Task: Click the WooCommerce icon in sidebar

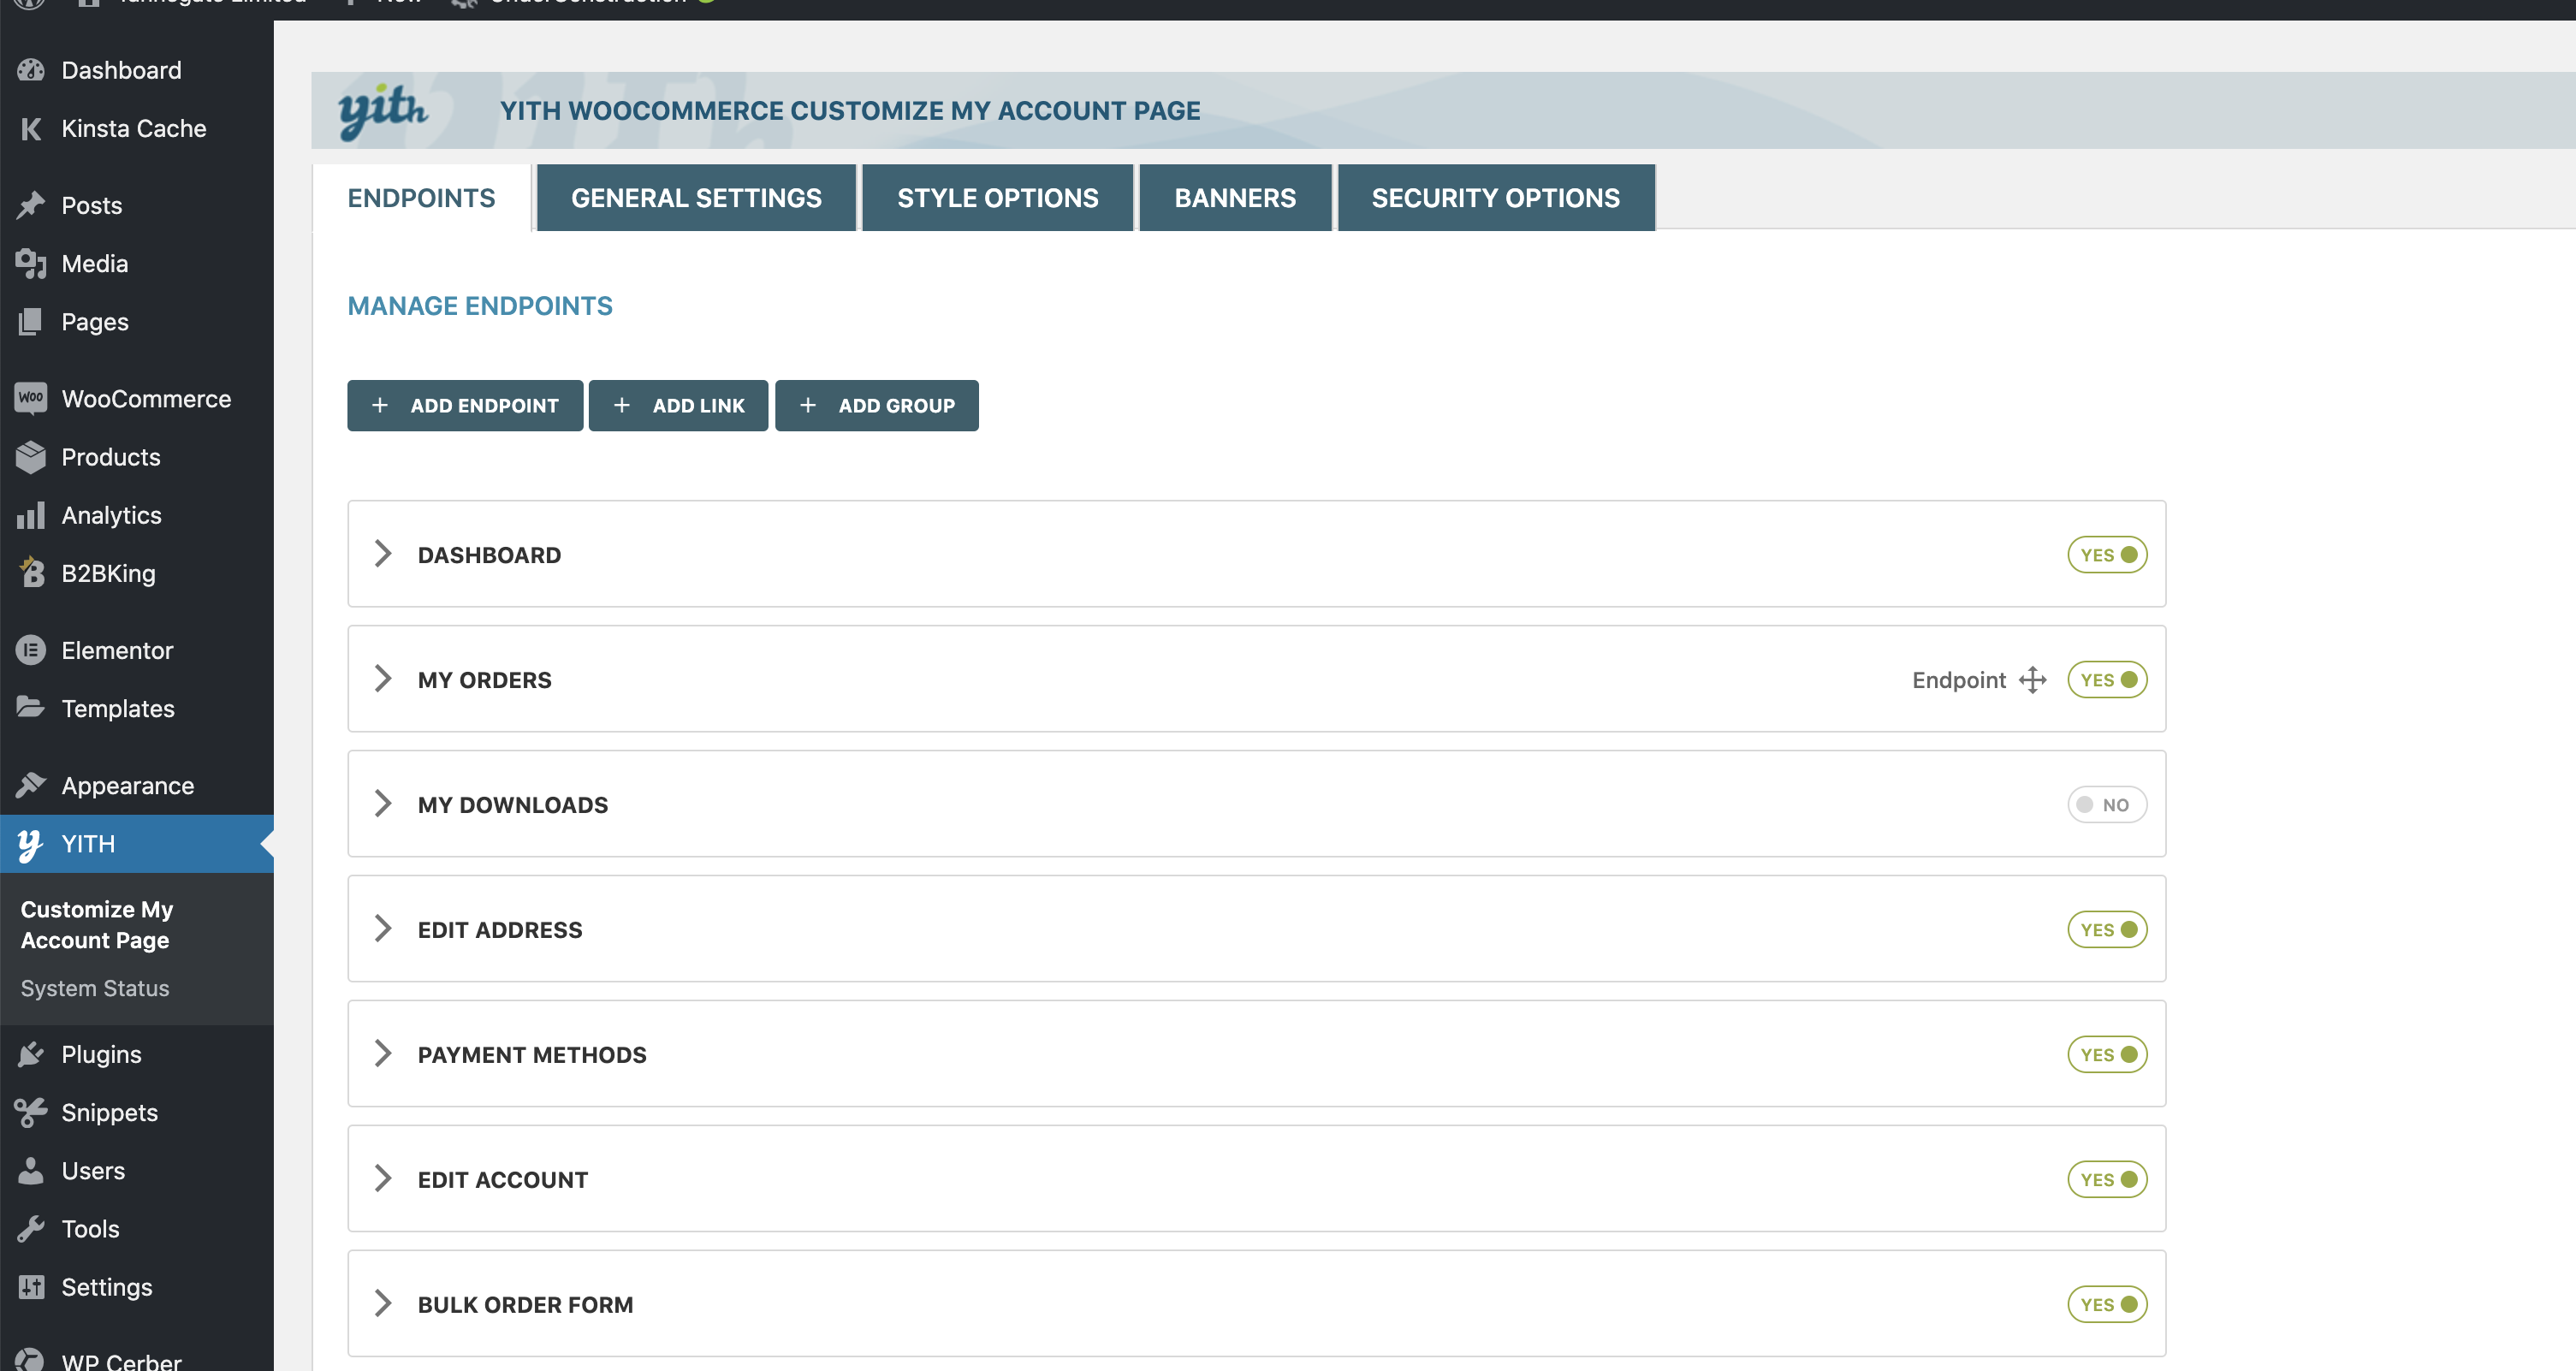Action: tap(31, 398)
